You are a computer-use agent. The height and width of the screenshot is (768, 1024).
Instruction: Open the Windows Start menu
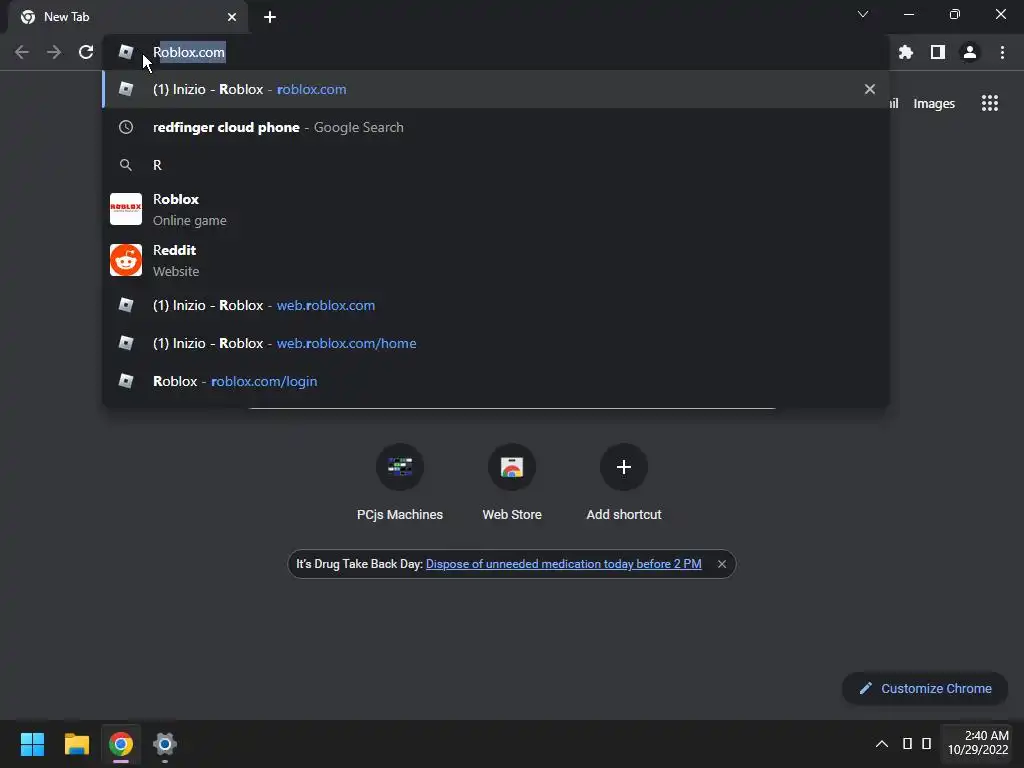[32, 744]
